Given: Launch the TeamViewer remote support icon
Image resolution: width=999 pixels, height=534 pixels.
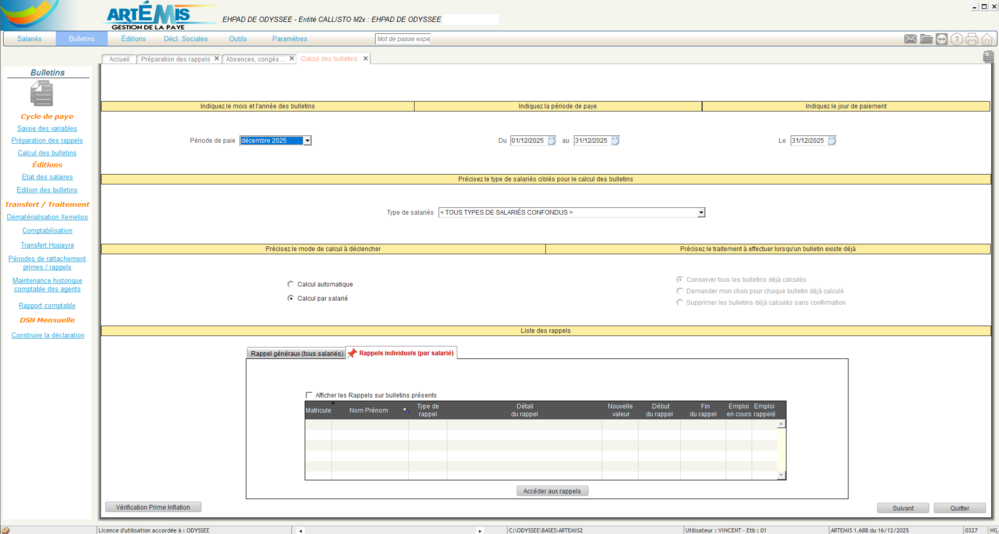Looking at the screenshot, I should [941, 39].
